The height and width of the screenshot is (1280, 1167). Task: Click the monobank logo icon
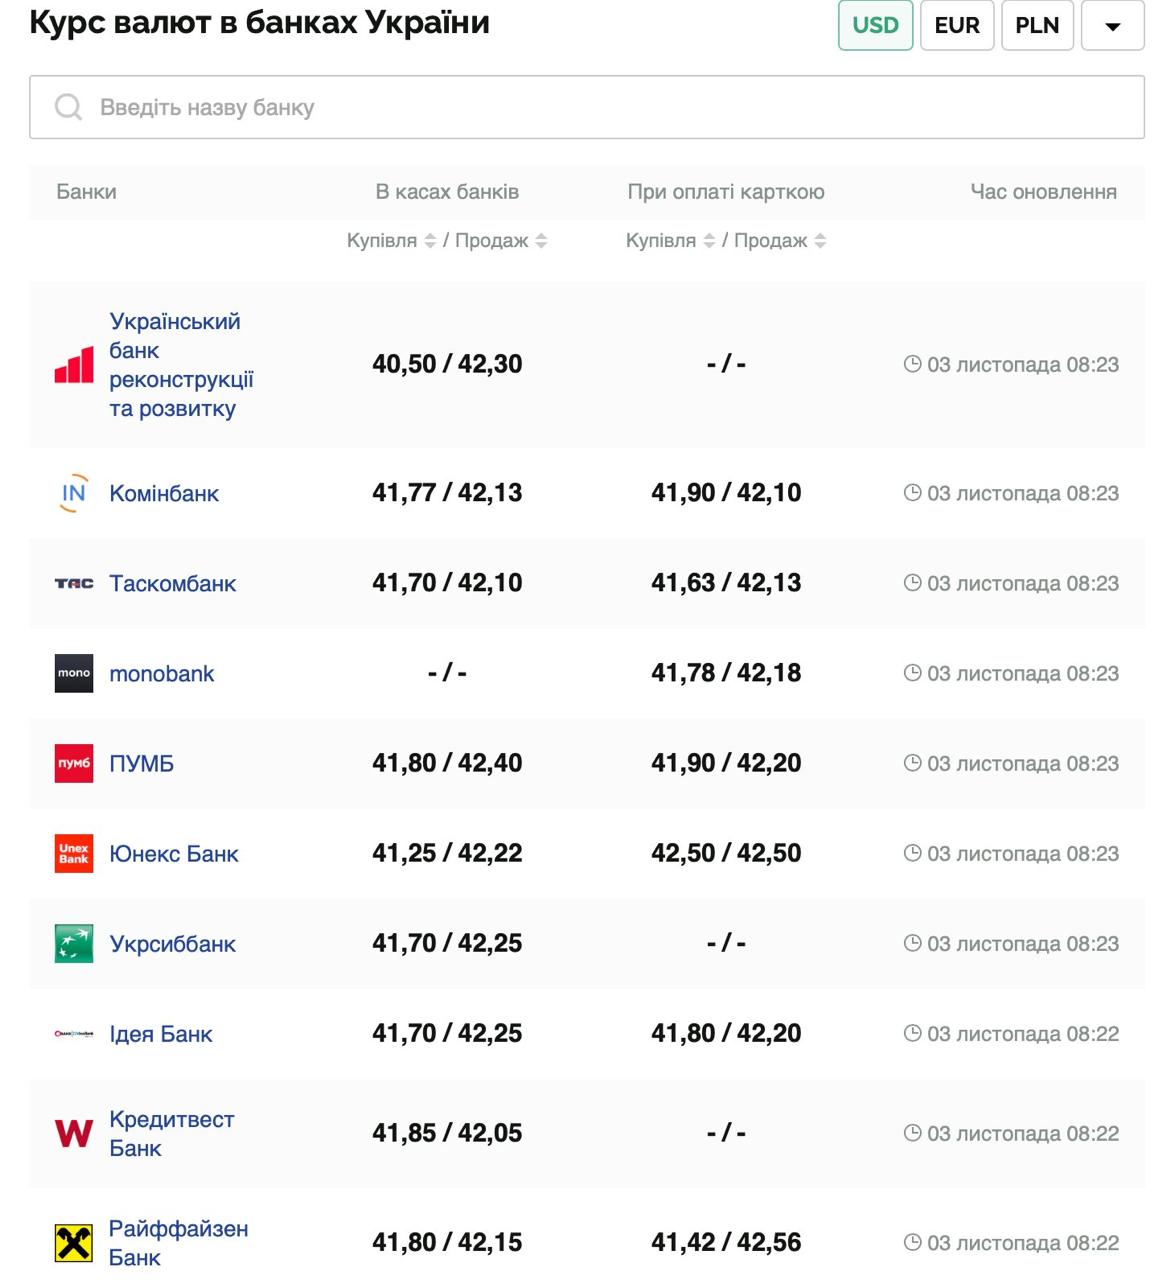74,674
